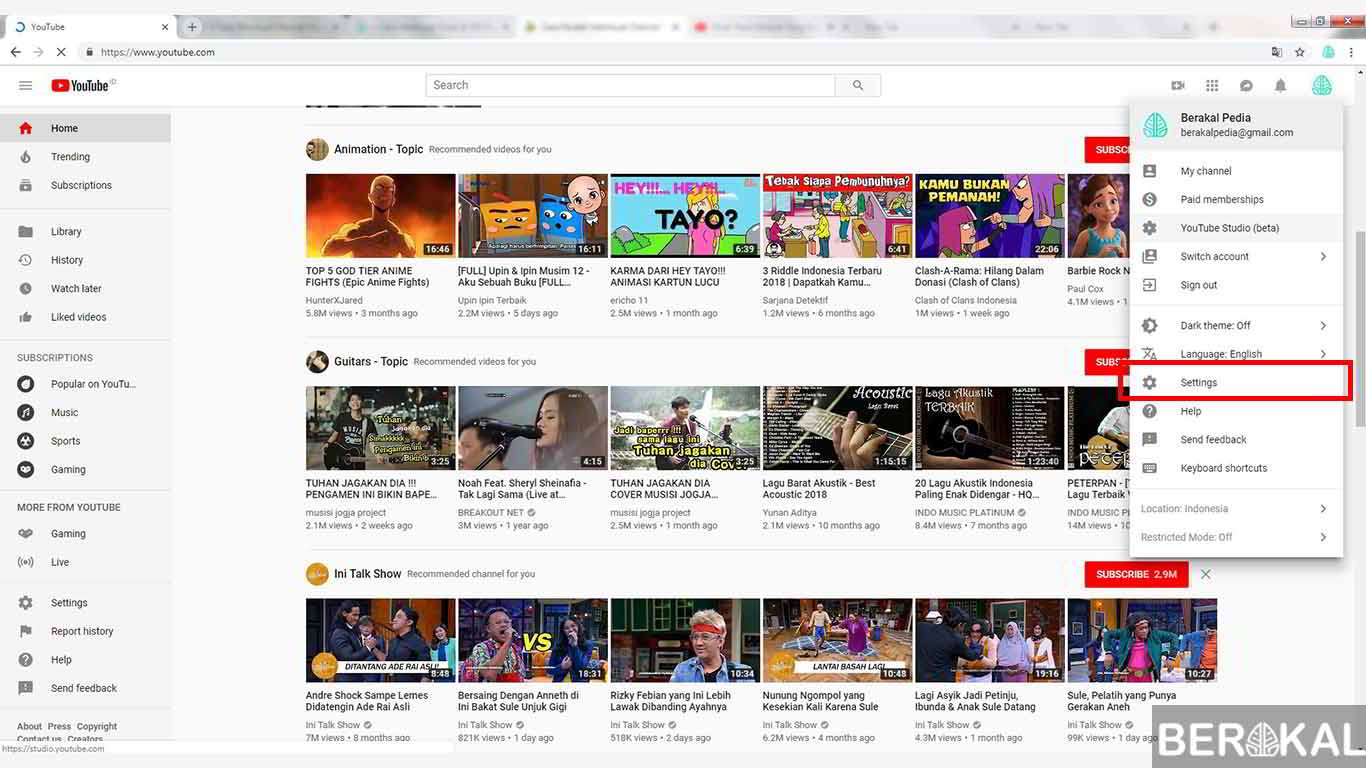Image resolution: width=1366 pixels, height=768 pixels.
Task: Click the Live broadcast icon in sidebar
Action: (x=26, y=562)
